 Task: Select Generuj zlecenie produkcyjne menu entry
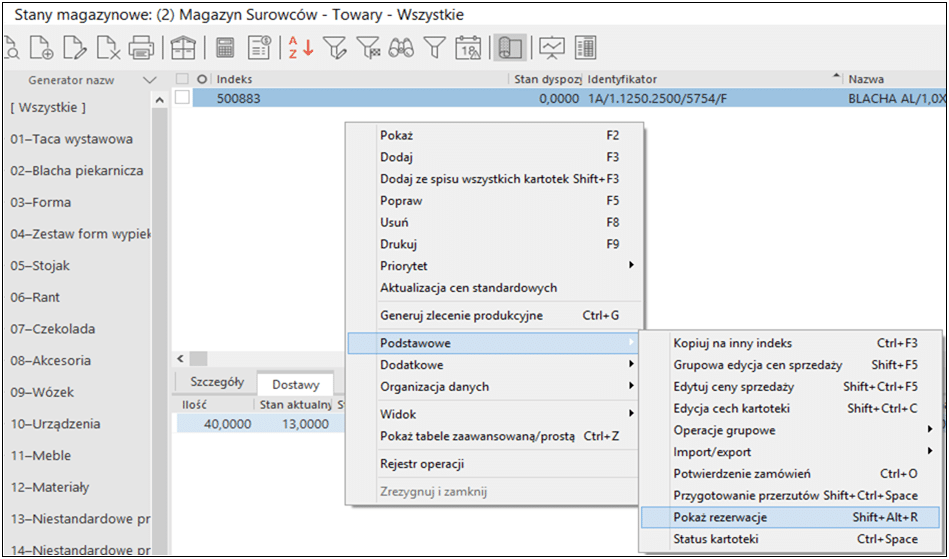point(461,315)
